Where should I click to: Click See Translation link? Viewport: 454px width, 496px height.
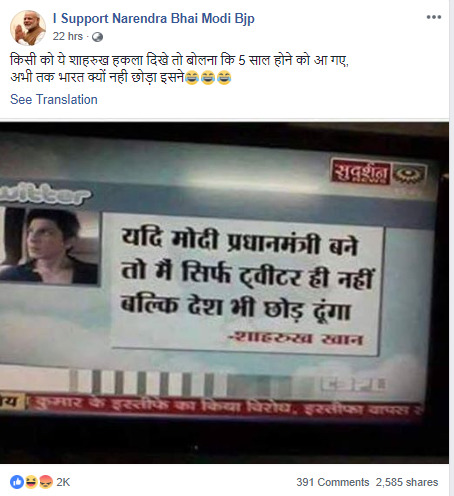click(x=54, y=99)
